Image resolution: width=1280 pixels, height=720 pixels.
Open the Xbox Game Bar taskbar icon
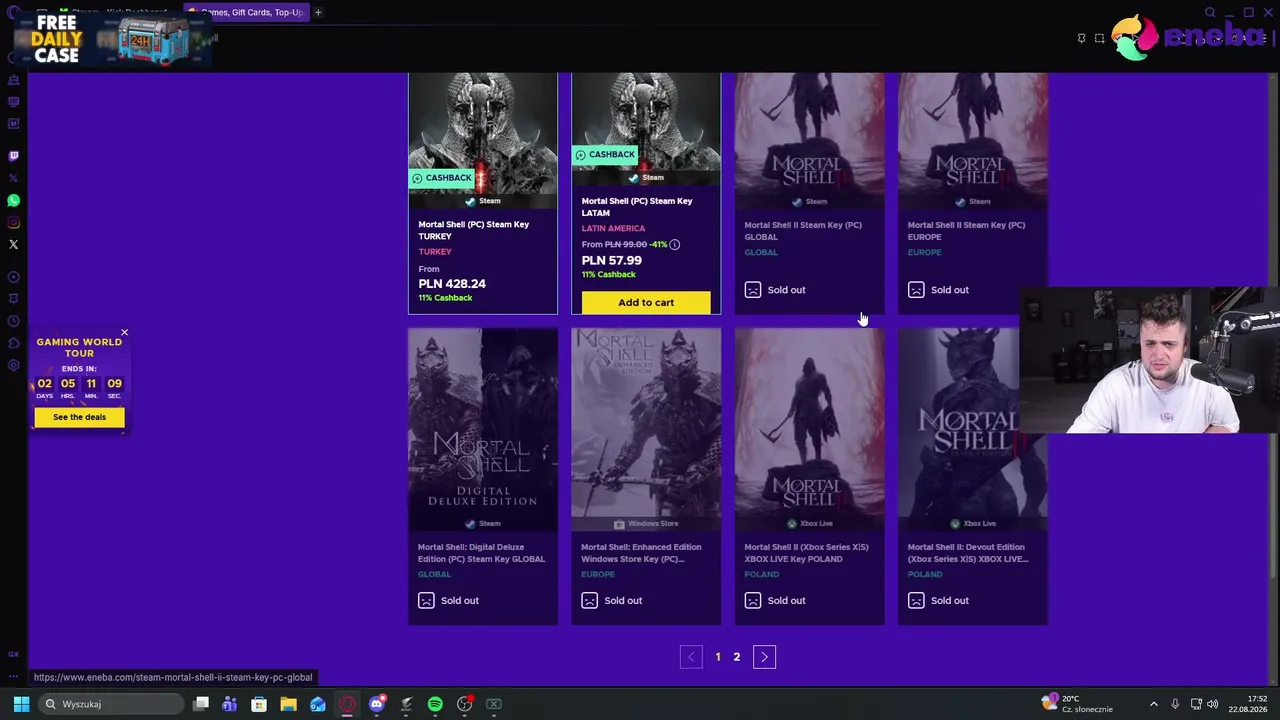(x=493, y=704)
